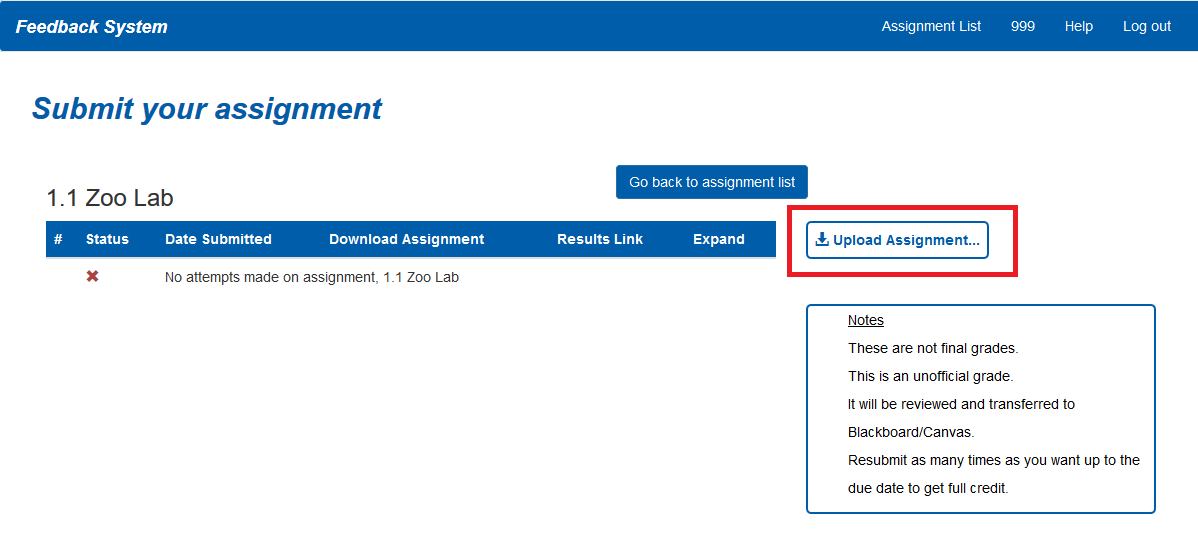This screenshot has height=536, width=1198.
Task: Click the underlined Notes heading
Action: tap(865, 320)
